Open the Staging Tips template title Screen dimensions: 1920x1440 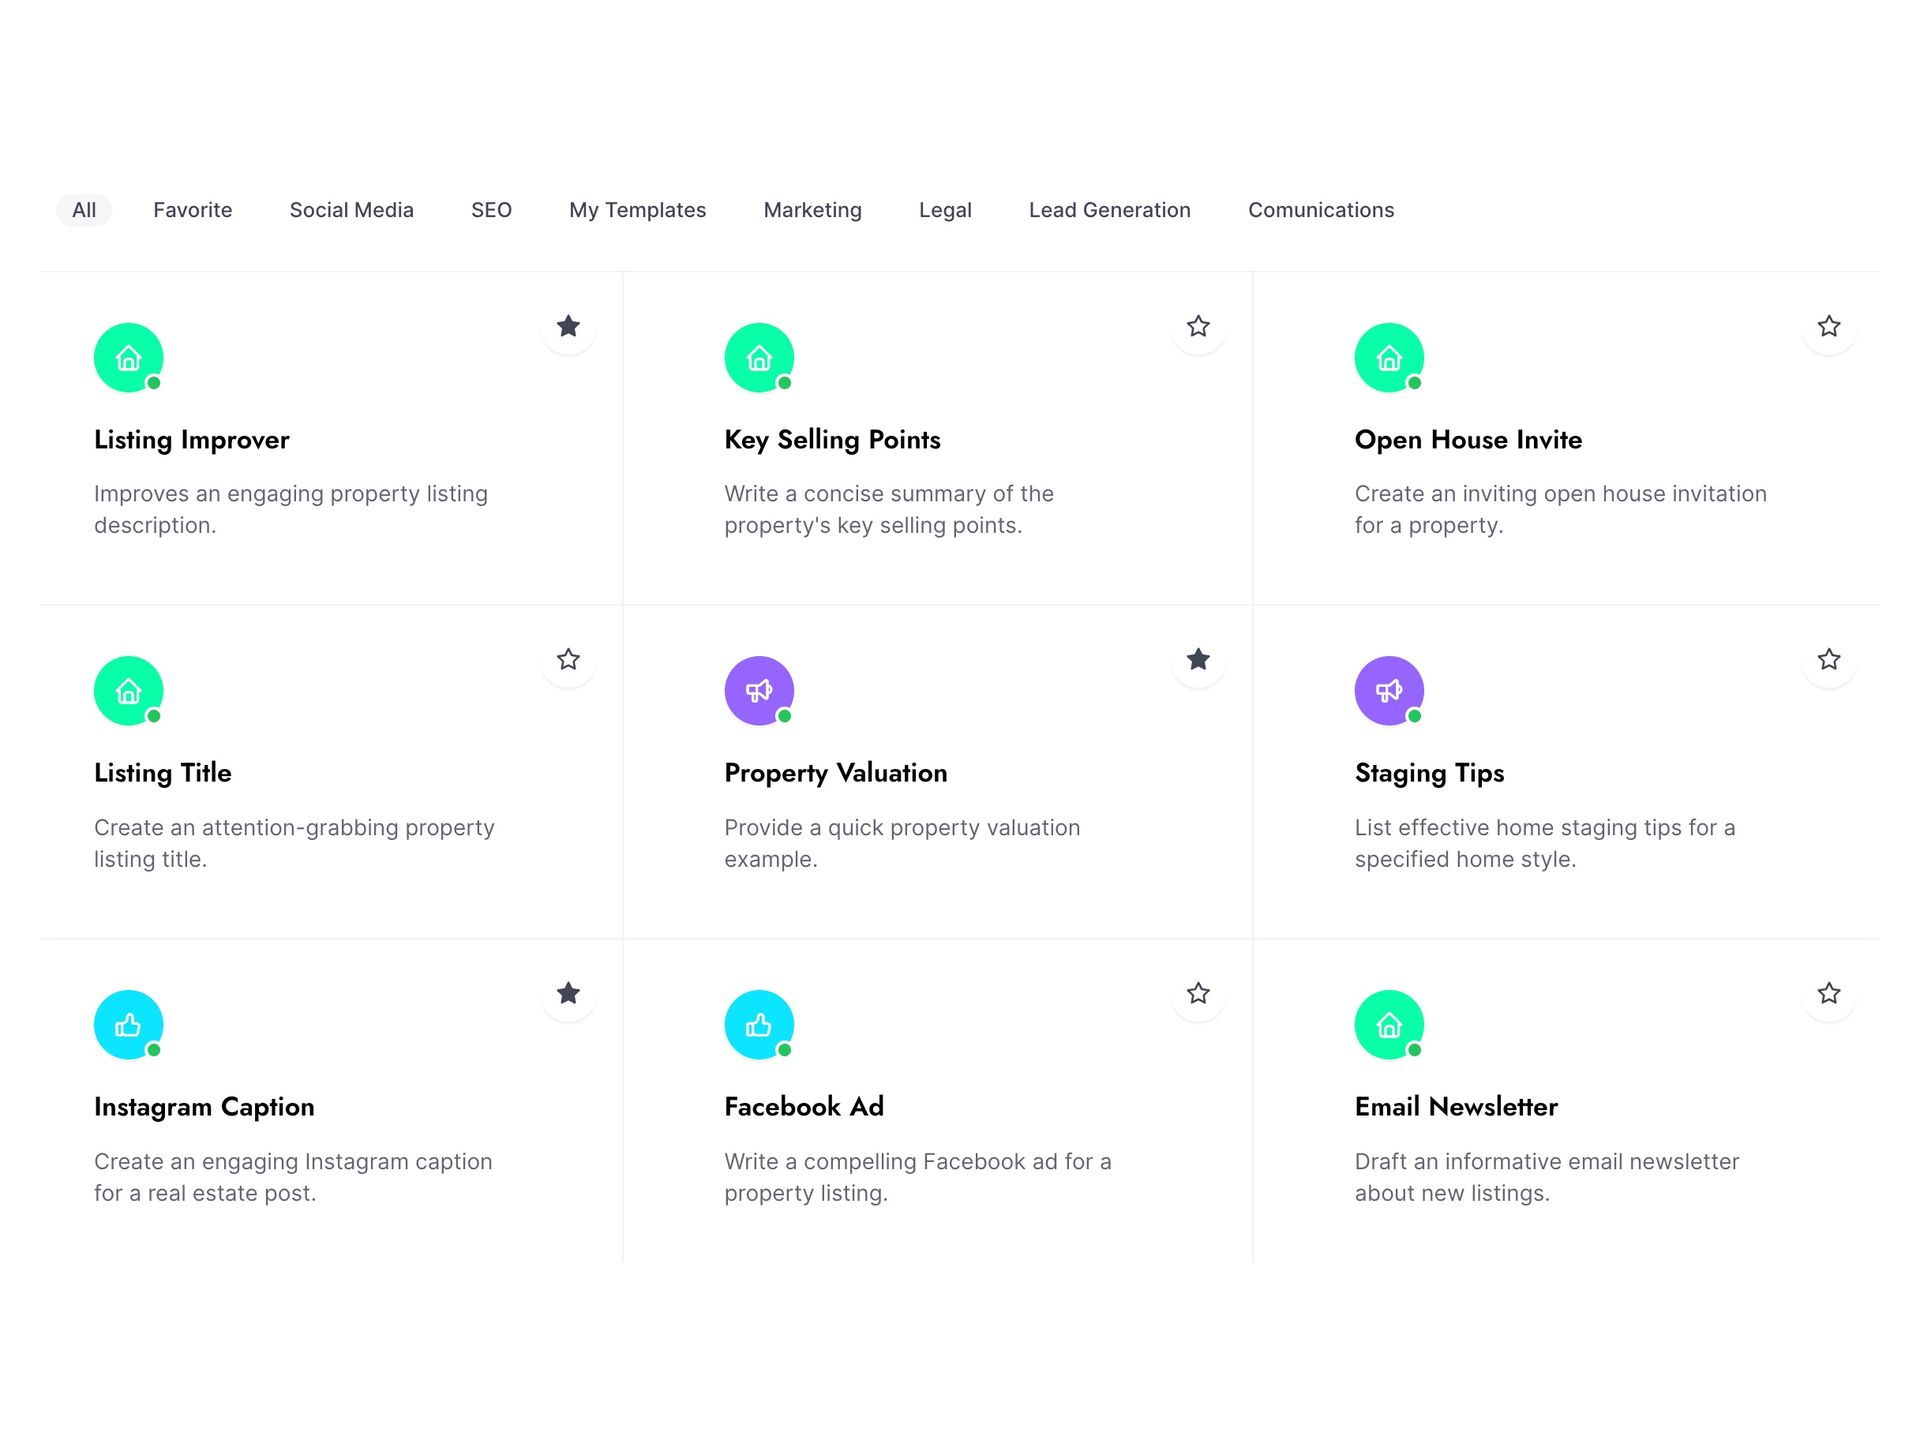[x=1428, y=773]
